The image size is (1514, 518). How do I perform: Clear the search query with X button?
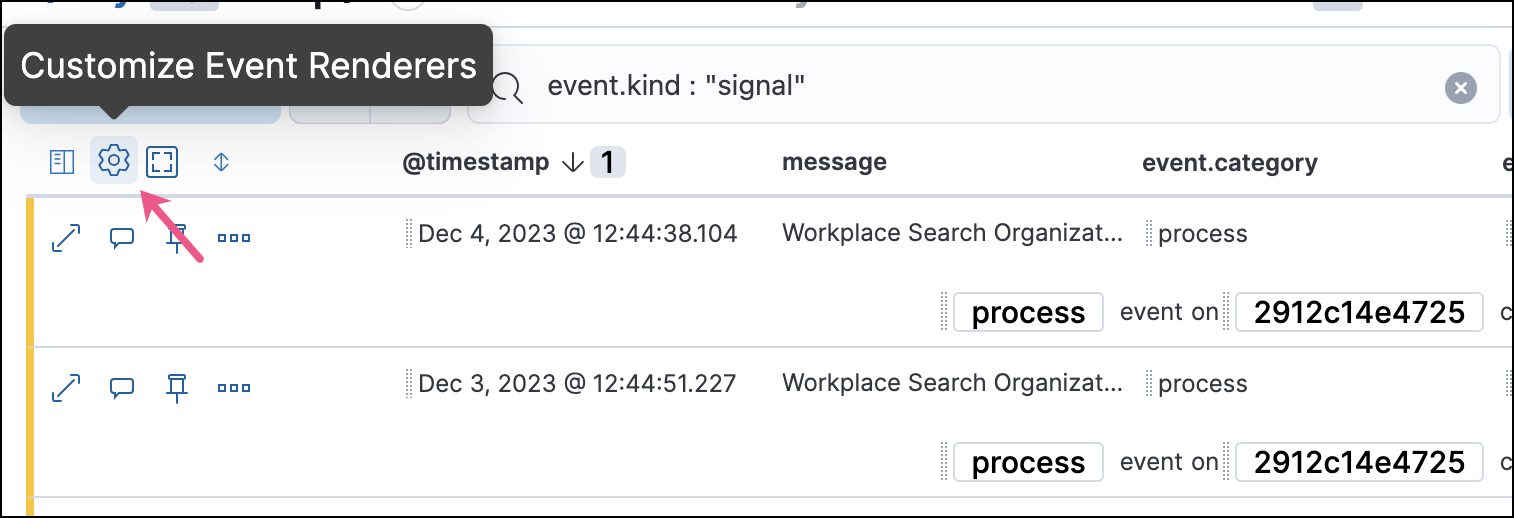pyautogui.click(x=1461, y=88)
